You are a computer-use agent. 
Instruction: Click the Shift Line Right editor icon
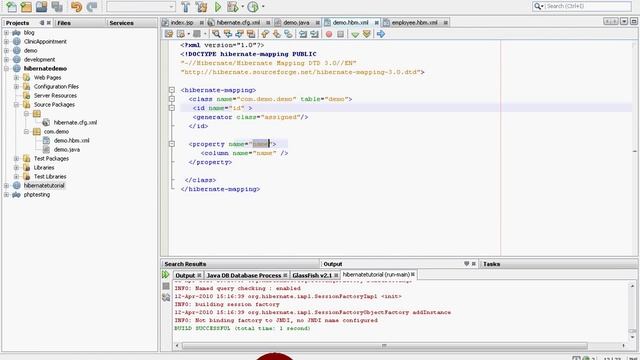(x=314, y=34)
